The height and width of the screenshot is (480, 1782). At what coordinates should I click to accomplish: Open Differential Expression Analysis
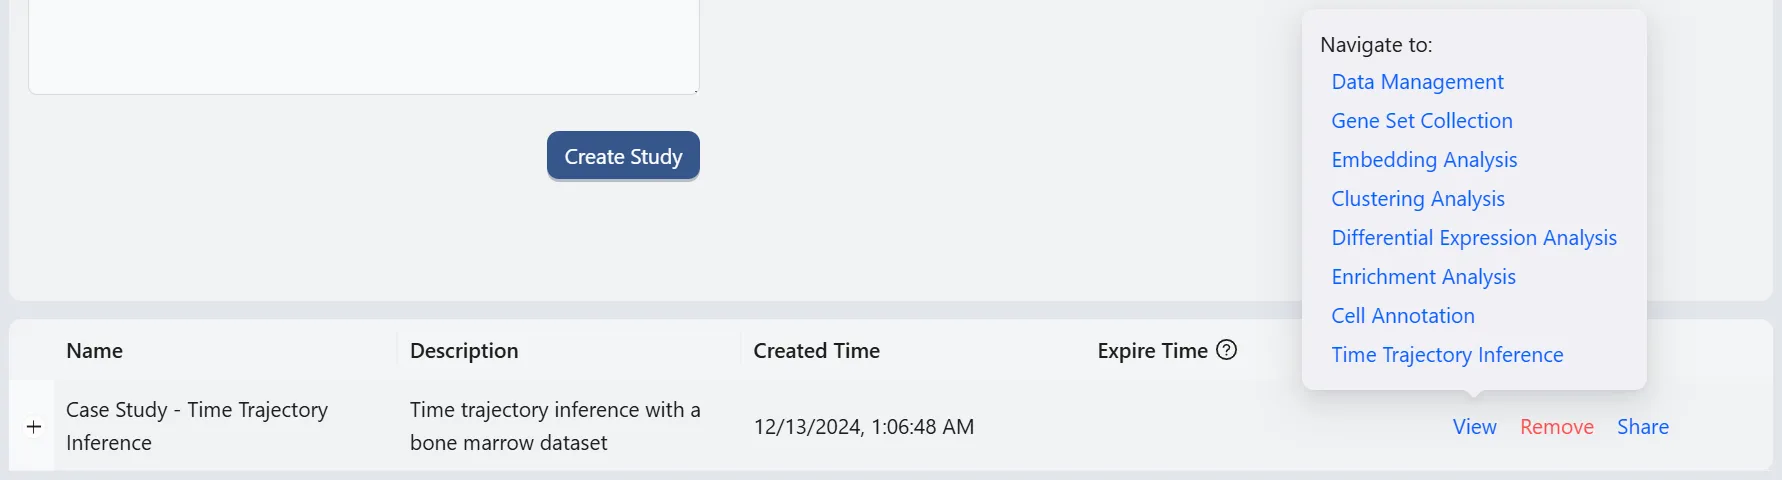tap(1473, 238)
